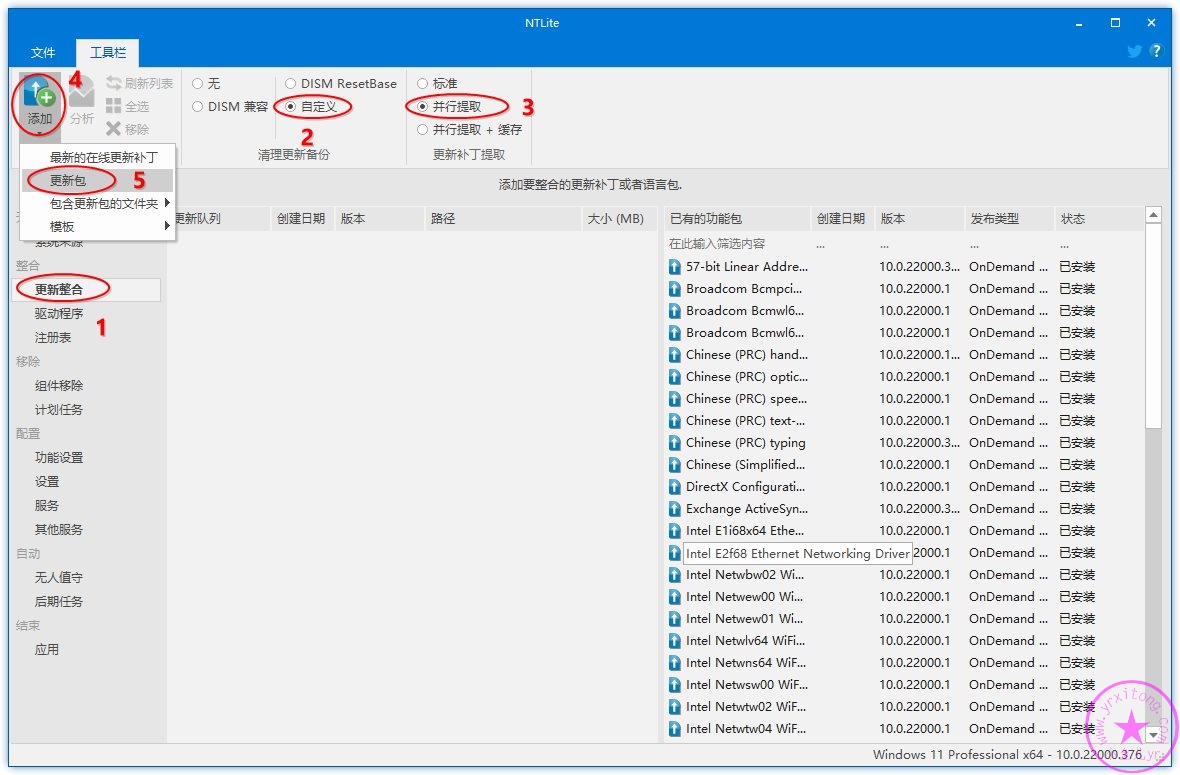Go to the 组件移除 page

(59, 385)
